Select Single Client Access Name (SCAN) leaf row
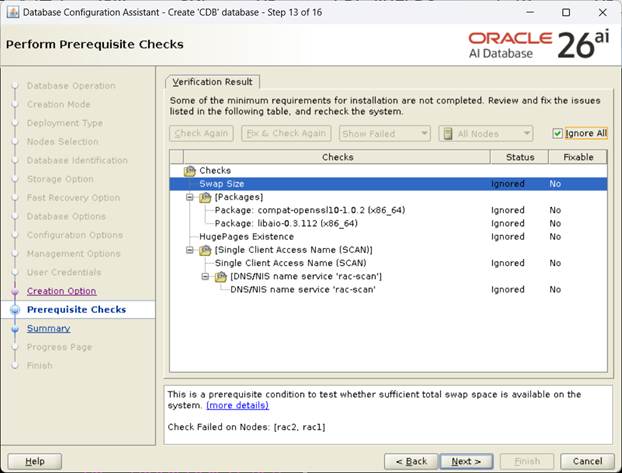 tap(388, 263)
